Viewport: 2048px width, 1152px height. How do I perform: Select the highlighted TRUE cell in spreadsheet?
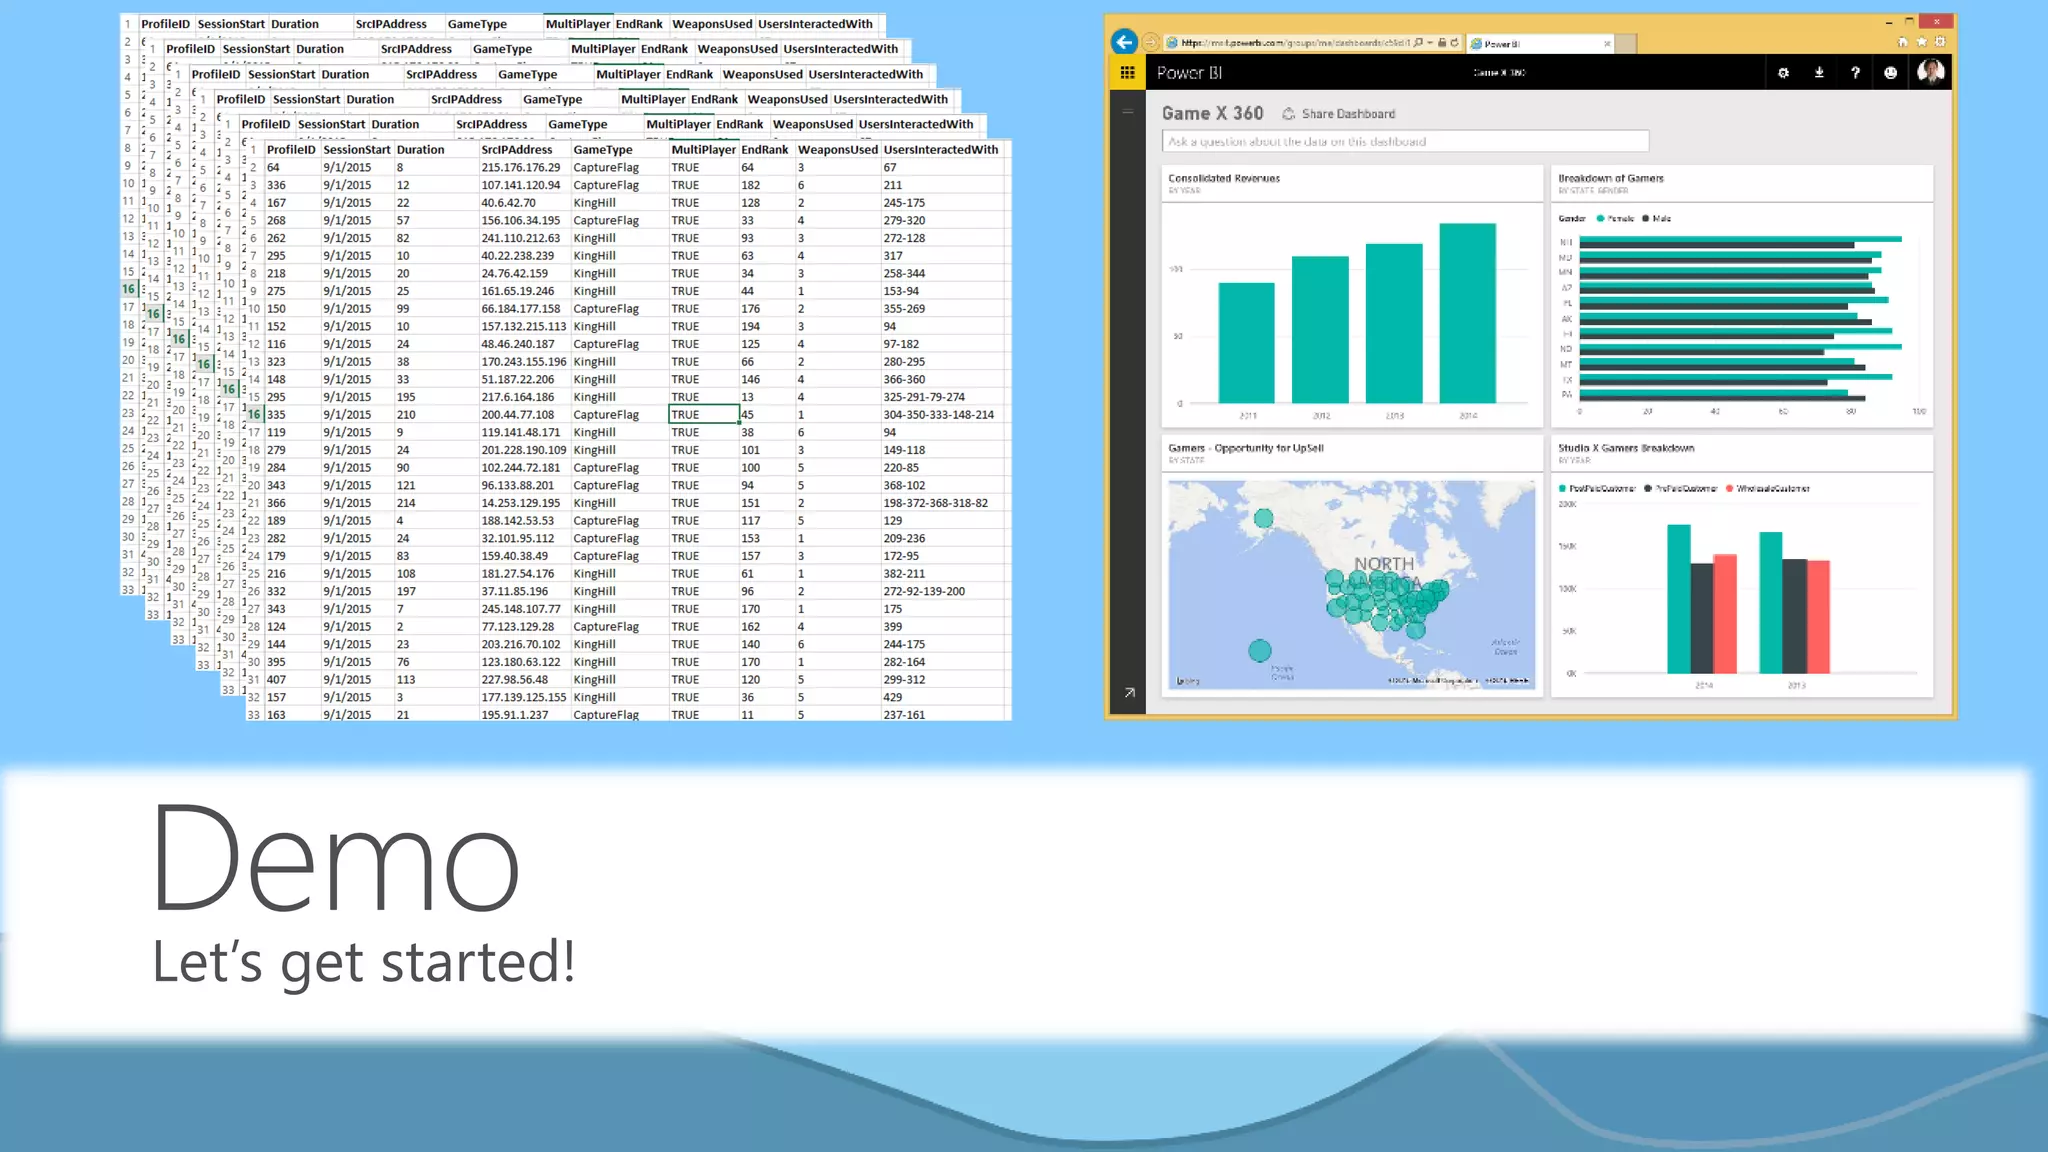pos(703,414)
